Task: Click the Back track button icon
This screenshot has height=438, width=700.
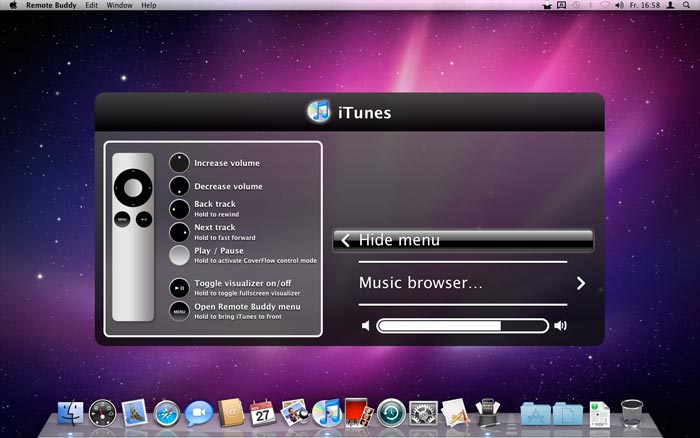Action: point(179,209)
